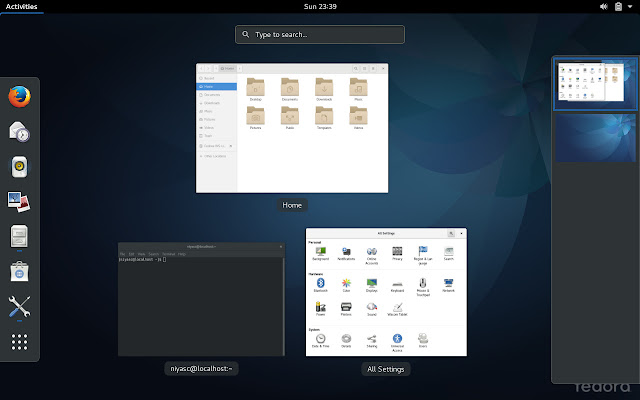Open Printers in All Settings
The image size is (640, 400).
(x=346, y=309)
